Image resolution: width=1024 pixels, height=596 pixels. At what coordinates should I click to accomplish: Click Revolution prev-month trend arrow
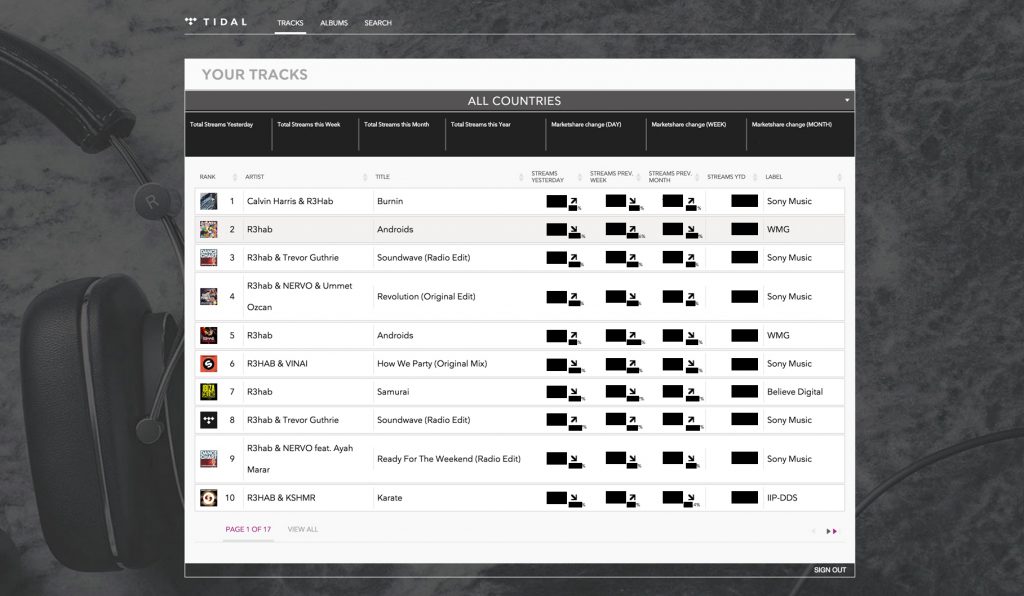pos(691,297)
